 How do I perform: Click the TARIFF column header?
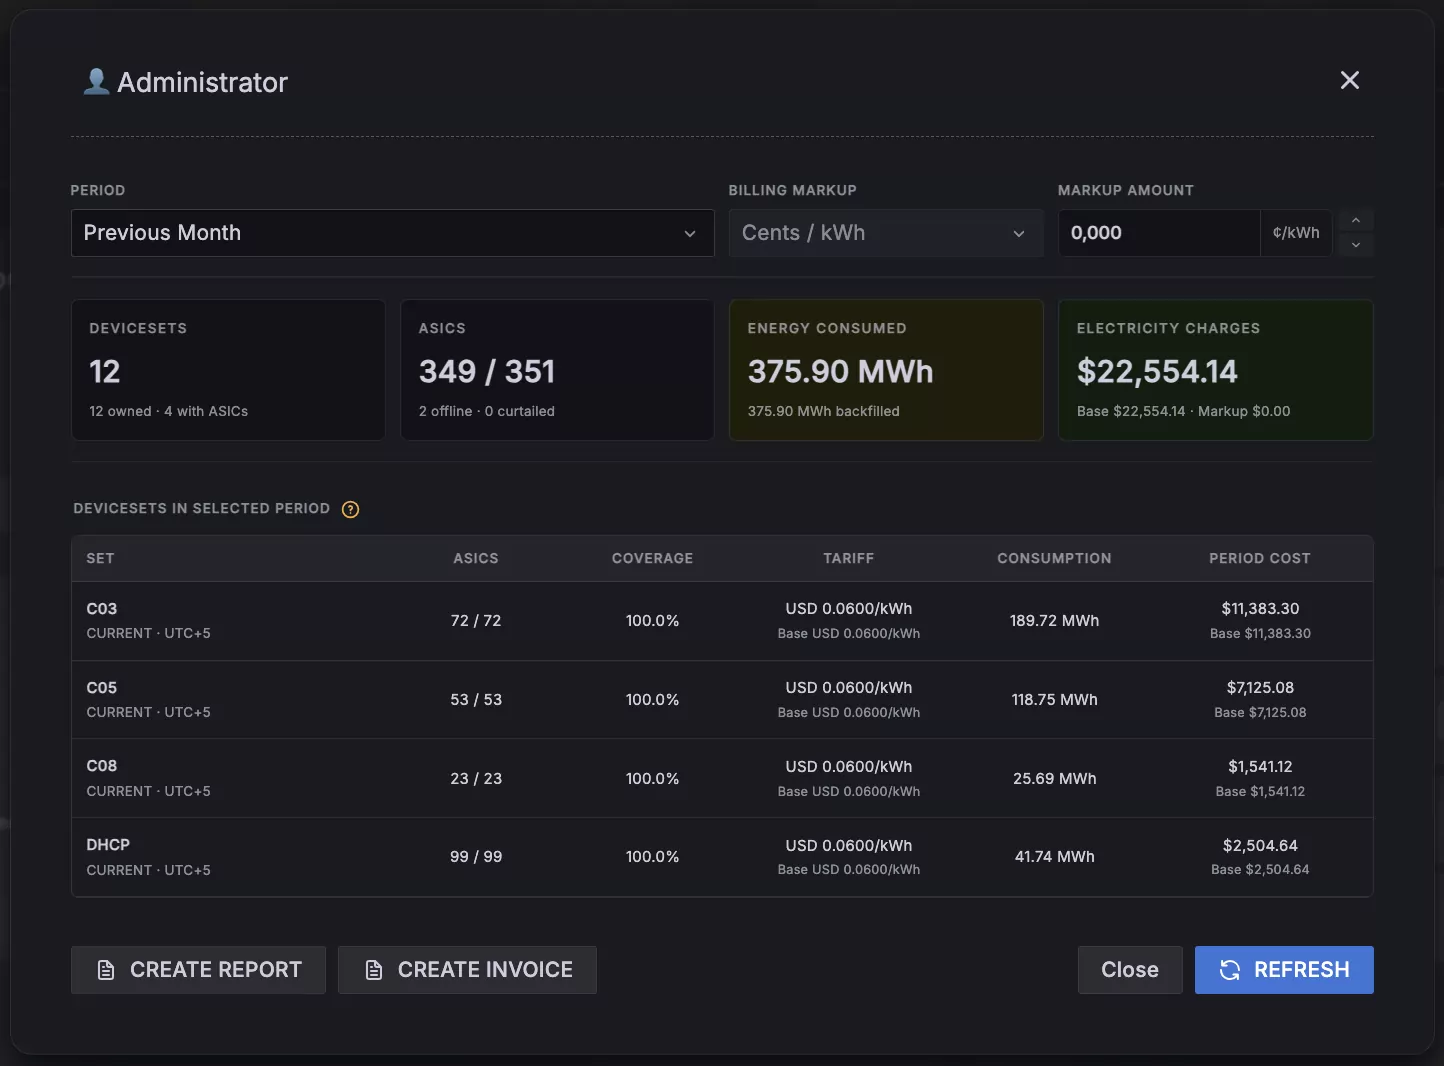(x=849, y=558)
